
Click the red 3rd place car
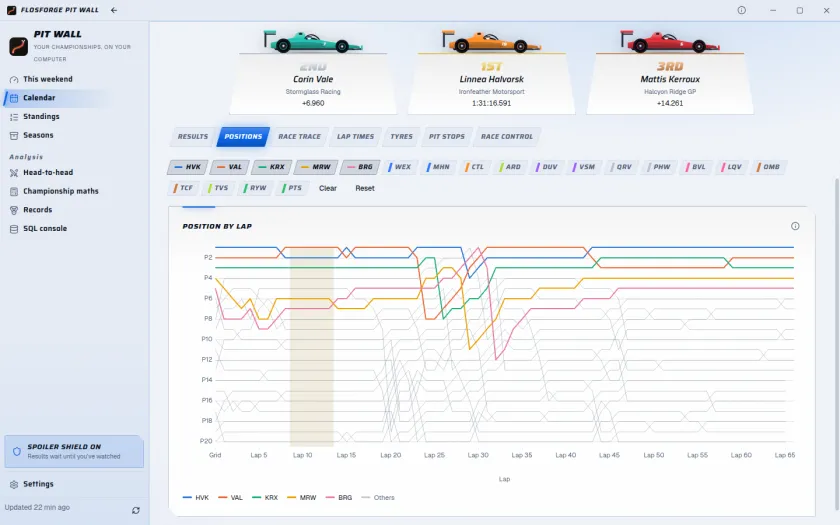[x=670, y=42]
